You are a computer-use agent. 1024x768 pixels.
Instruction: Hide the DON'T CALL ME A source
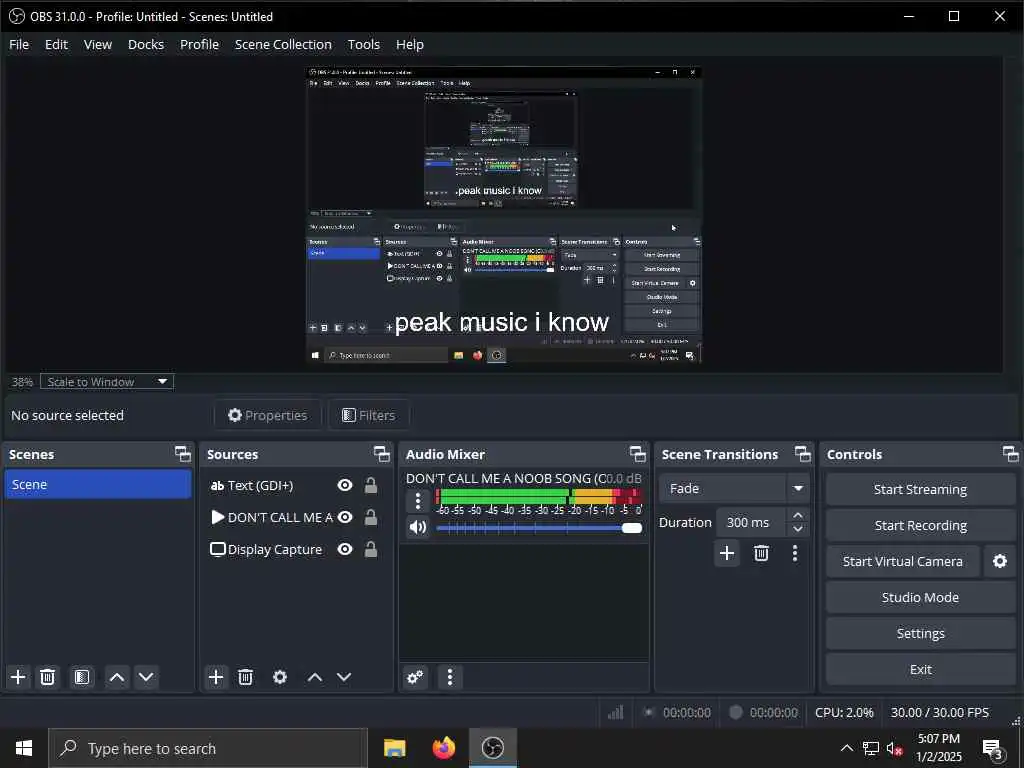345,517
